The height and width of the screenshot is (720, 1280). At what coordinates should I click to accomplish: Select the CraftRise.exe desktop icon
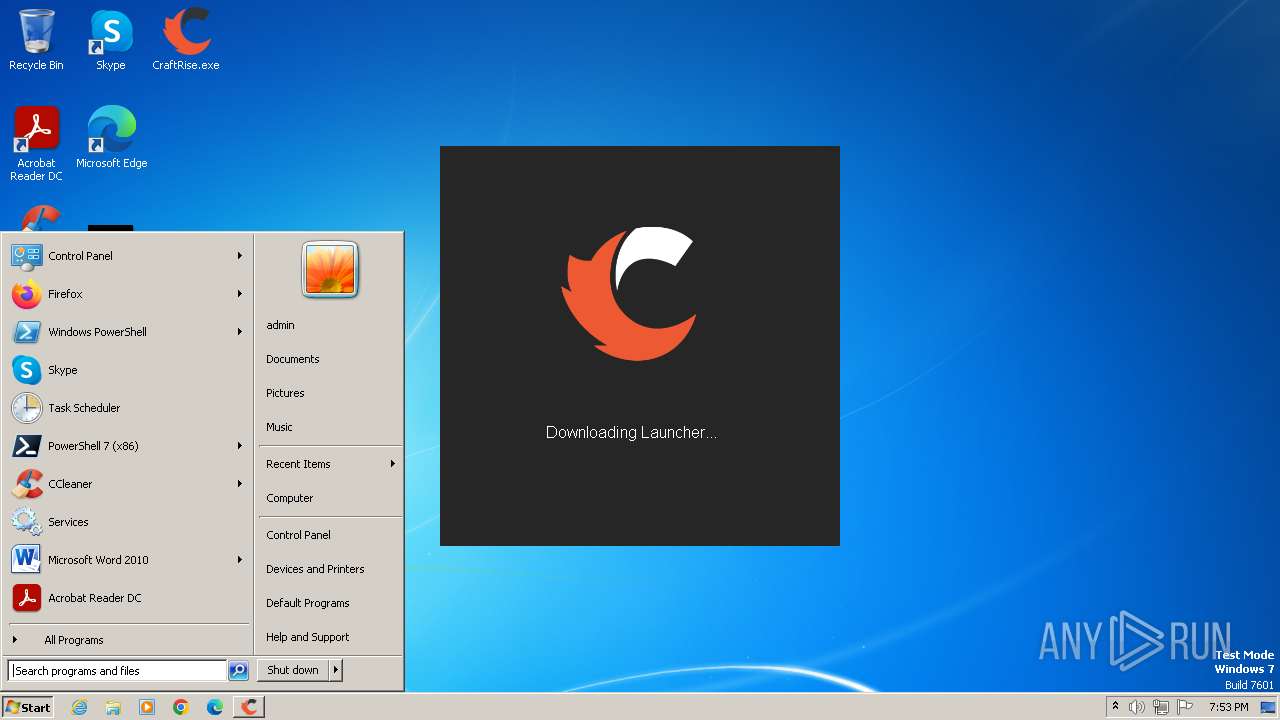(x=186, y=40)
